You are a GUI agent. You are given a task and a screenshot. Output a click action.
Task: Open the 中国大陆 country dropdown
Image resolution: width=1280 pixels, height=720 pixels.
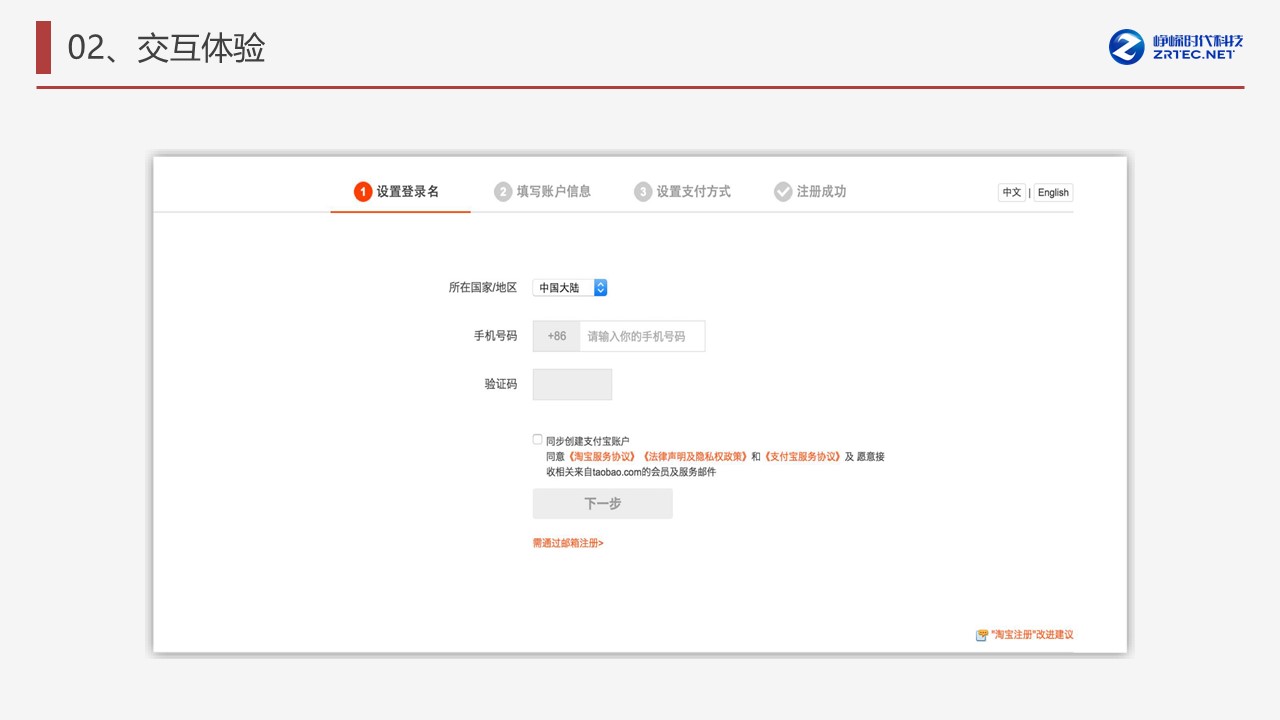(x=569, y=288)
